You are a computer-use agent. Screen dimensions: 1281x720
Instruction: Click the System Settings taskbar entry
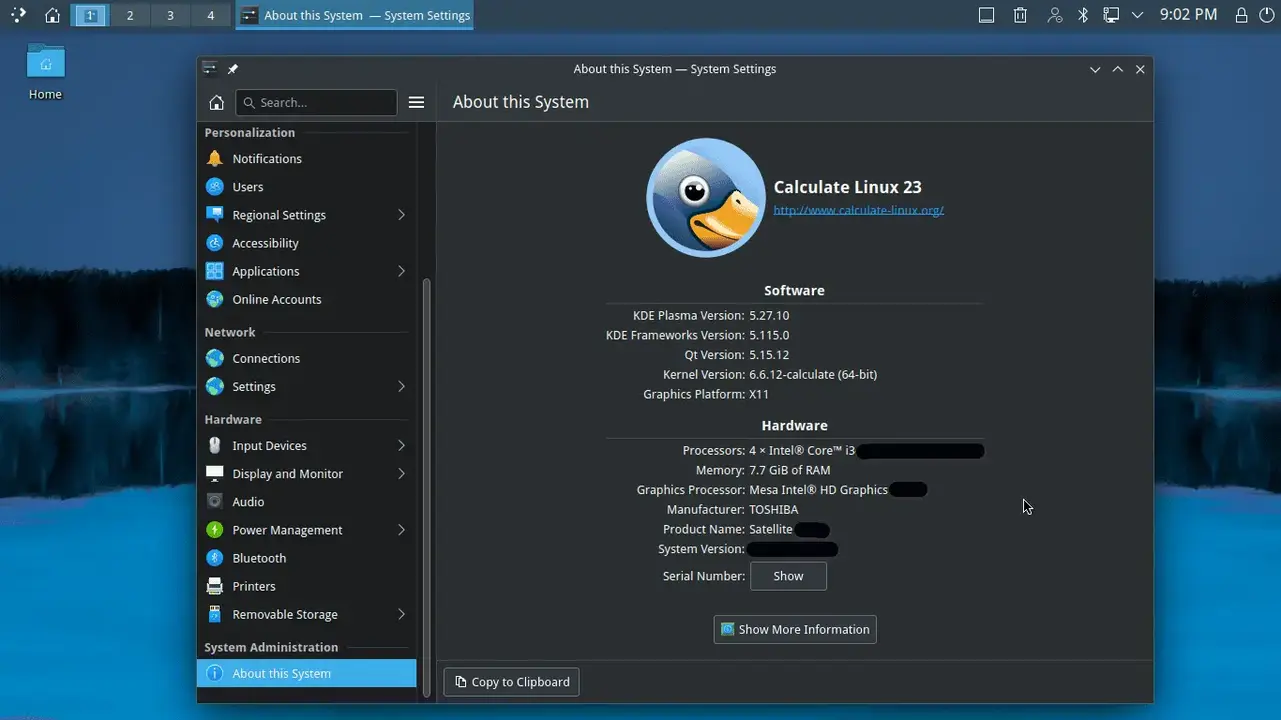point(355,15)
